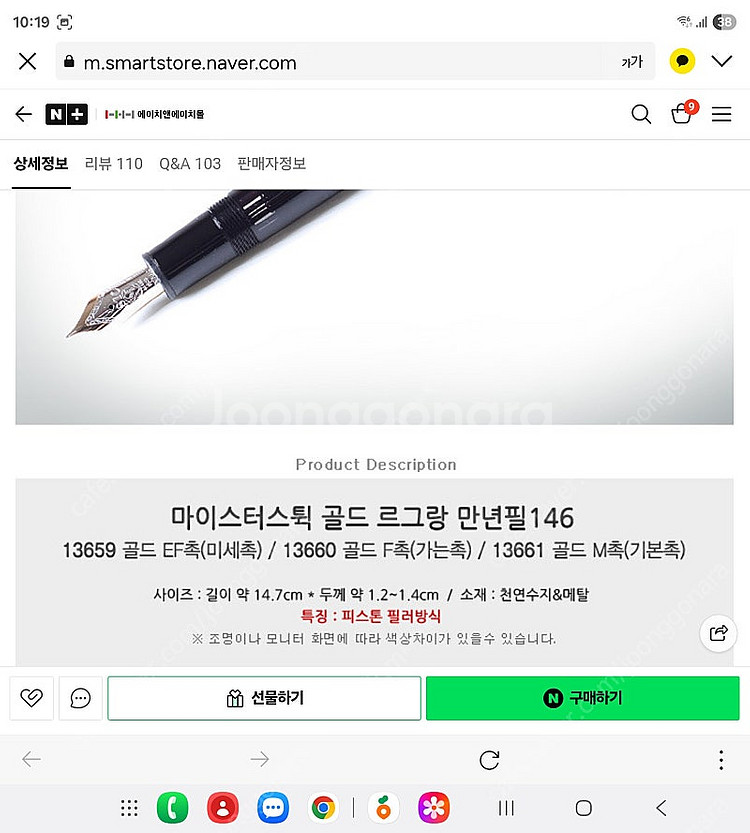This screenshot has height=833, width=750.
Task: Open the store search magnifier icon
Action: click(x=641, y=114)
